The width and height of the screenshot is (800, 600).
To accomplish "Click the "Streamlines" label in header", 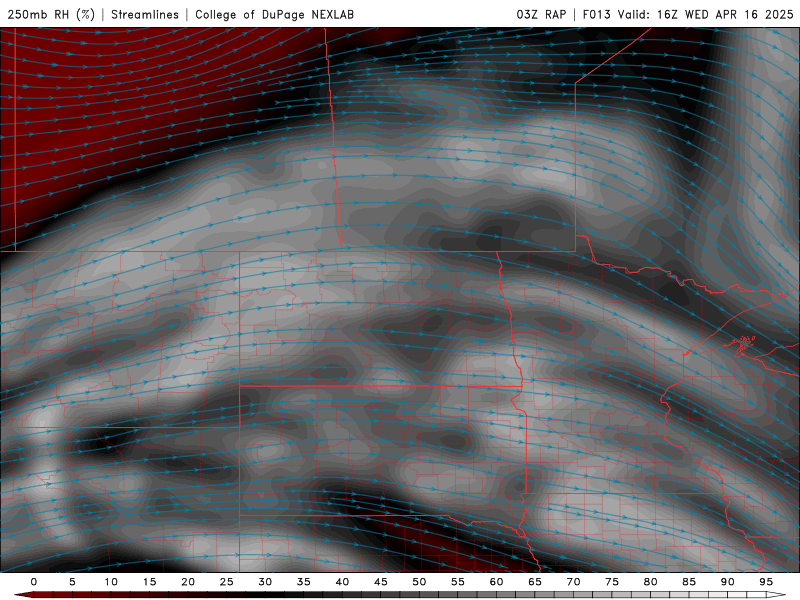I will (145, 14).
